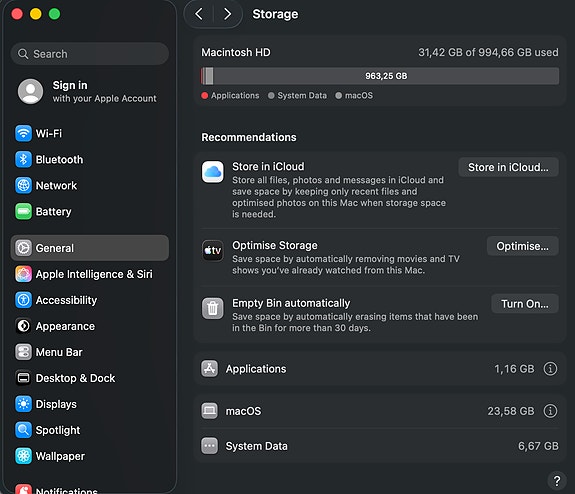Screen dimensions: 575x494
Task: Open Wi-Fi settings icon in sidebar
Action: click(x=23, y=133)
